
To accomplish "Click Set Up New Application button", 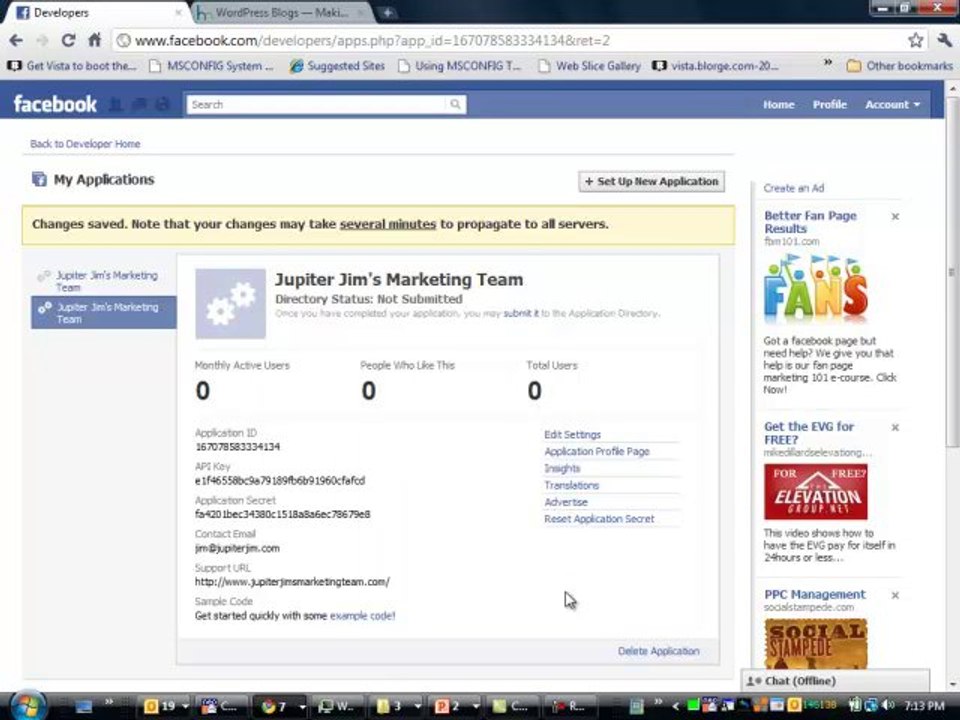I will pyautogui.click(x=651, y=181).
